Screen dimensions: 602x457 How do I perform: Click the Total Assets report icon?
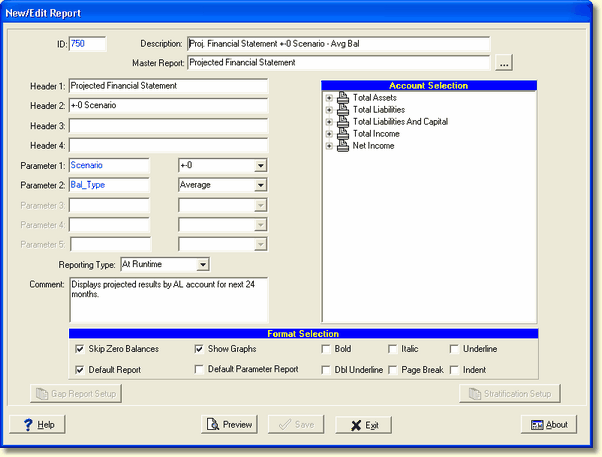pos(343,98)
